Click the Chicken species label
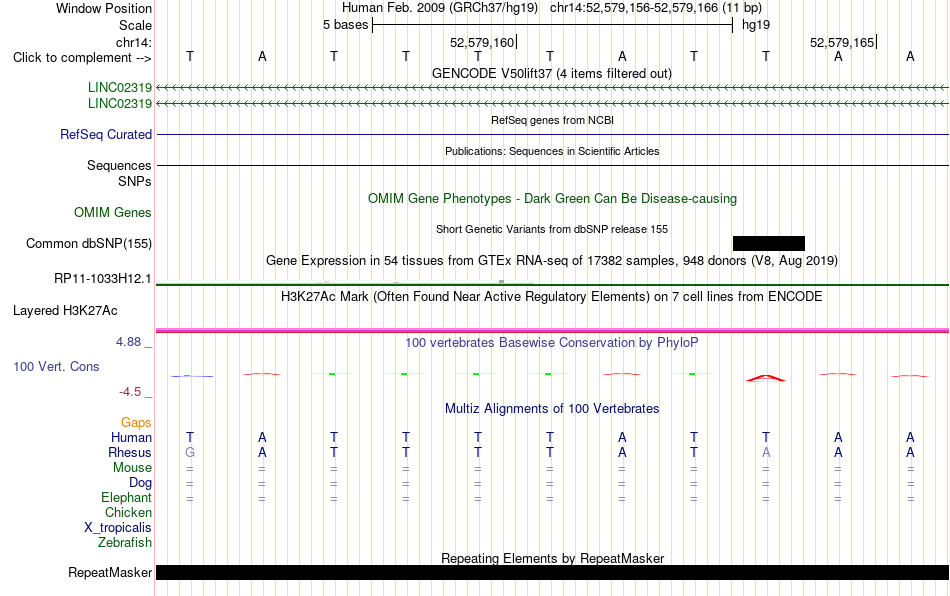 tap(128, 512)
